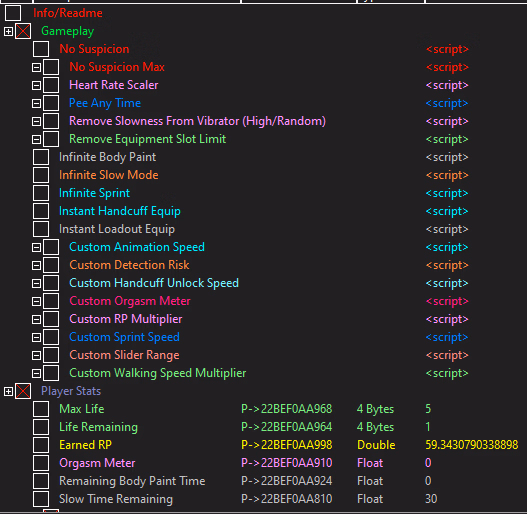This screenshot has height=515, width=527.
Task: Click the Earned RP value field
Action: click(x=472, y=445)
